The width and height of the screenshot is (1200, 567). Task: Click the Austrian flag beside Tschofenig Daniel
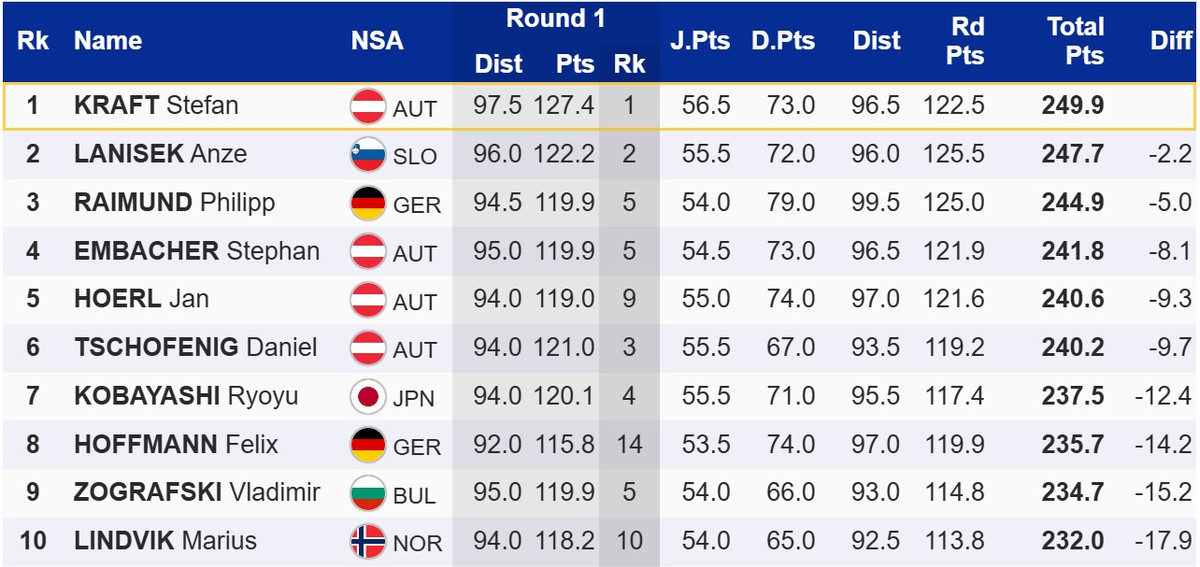point(368,349)
